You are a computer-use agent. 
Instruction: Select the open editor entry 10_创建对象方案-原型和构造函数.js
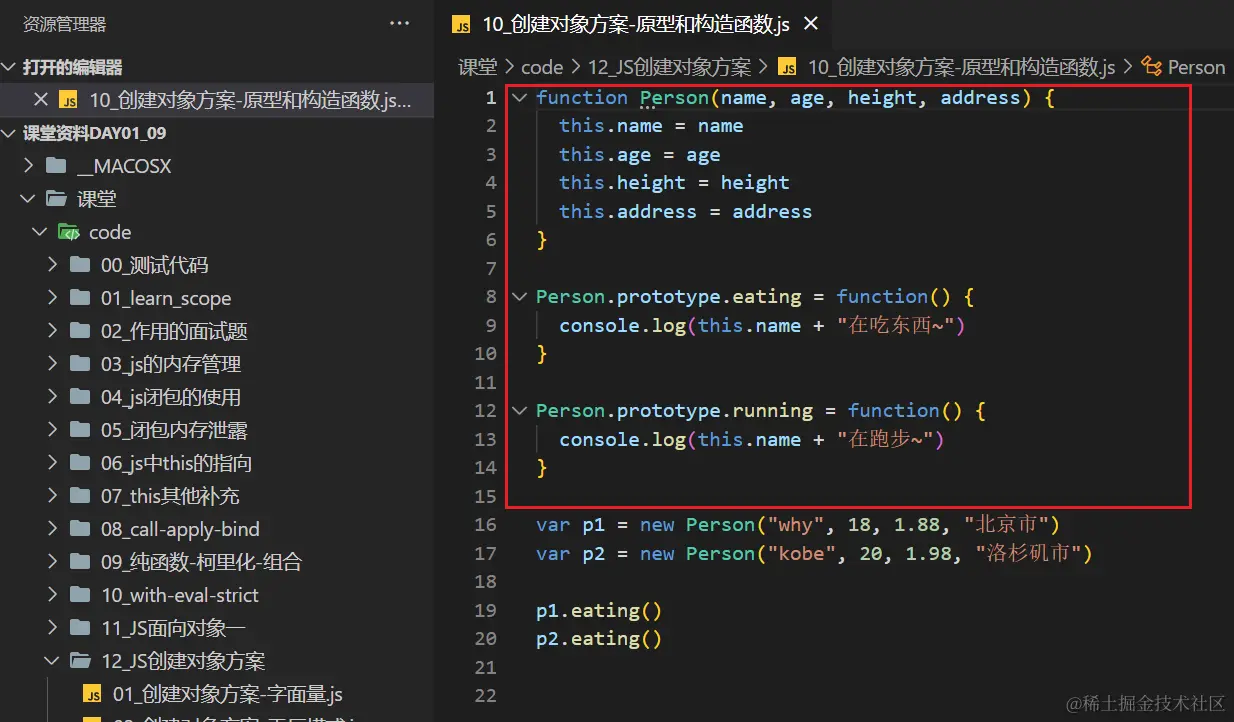(x=217, y=99)
